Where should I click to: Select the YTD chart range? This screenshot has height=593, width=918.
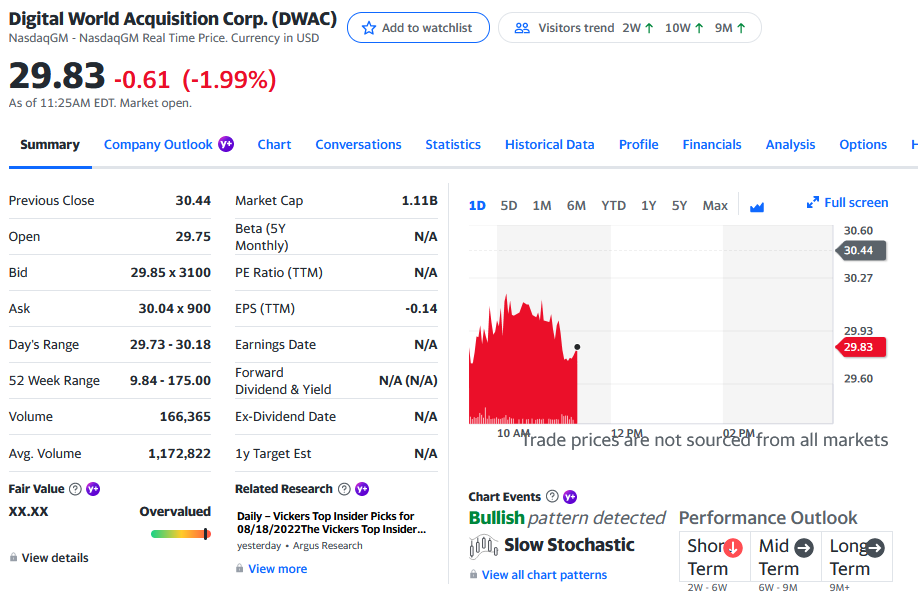point(614,205)
